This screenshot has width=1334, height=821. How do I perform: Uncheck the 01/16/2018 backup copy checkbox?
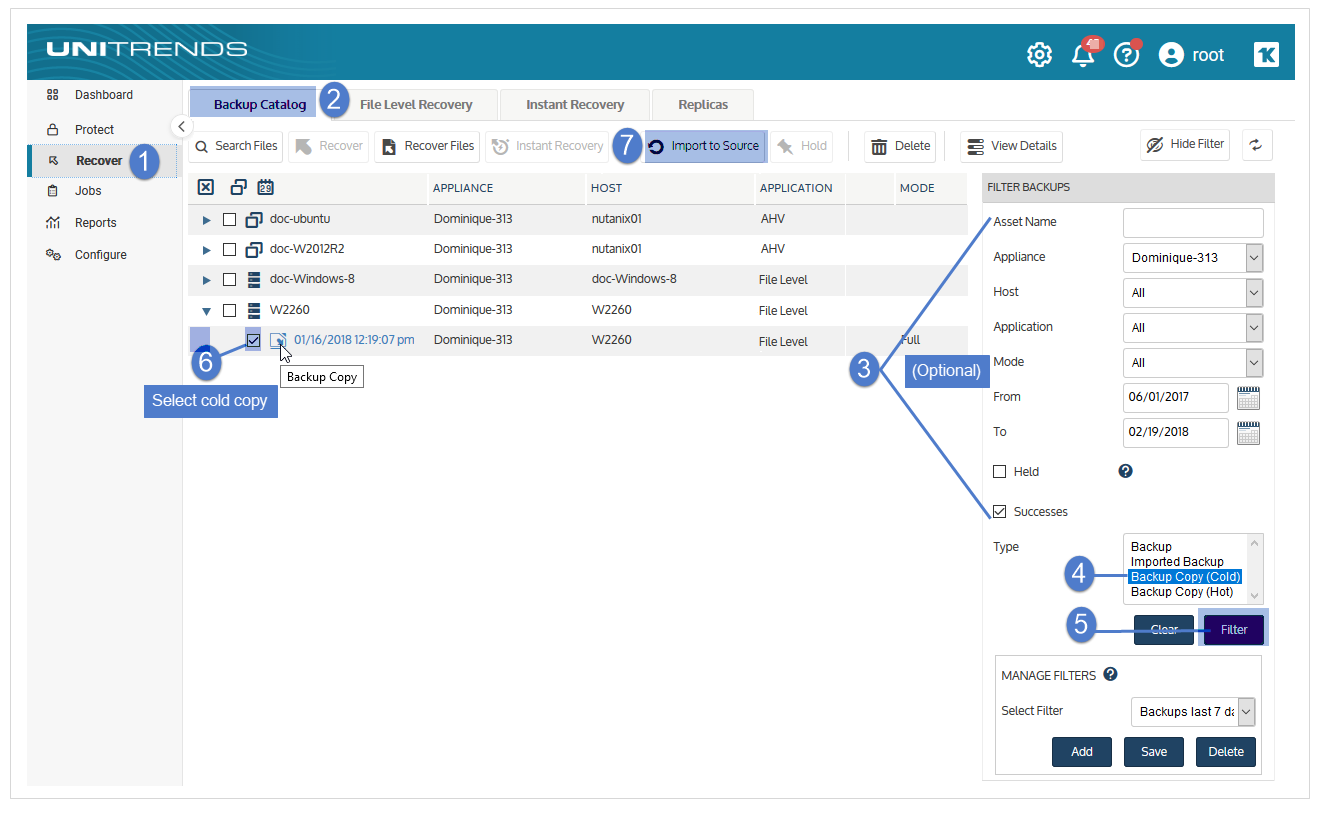pos(254,341)
